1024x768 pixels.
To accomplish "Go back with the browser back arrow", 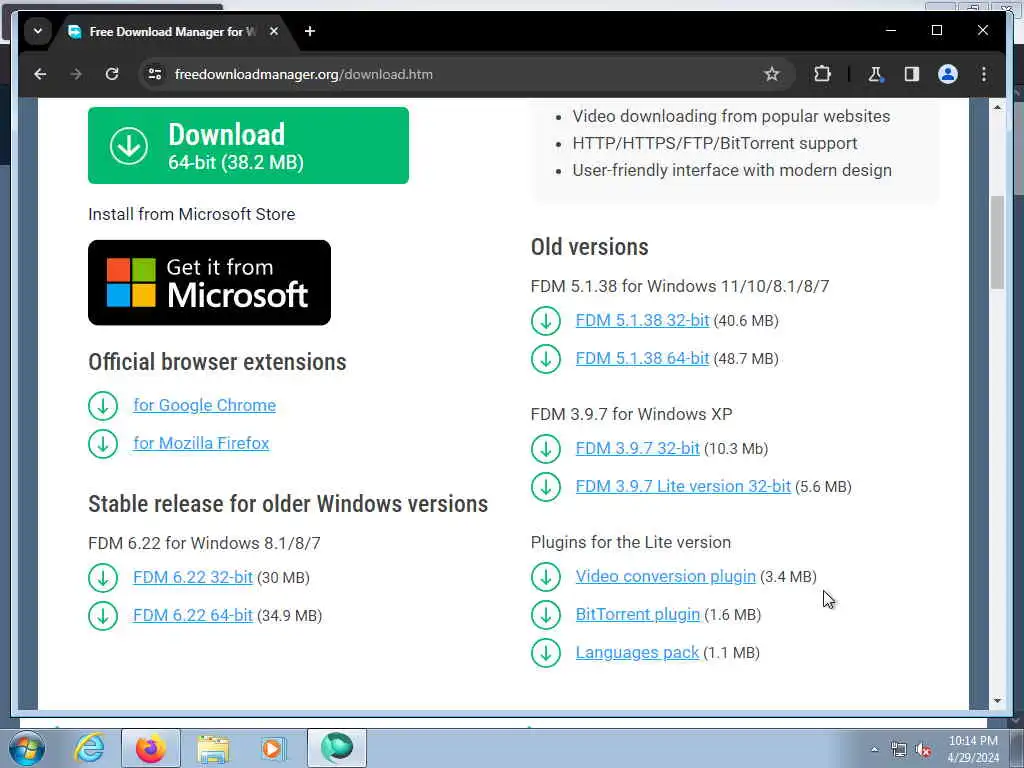I will [x=40, y=74].
